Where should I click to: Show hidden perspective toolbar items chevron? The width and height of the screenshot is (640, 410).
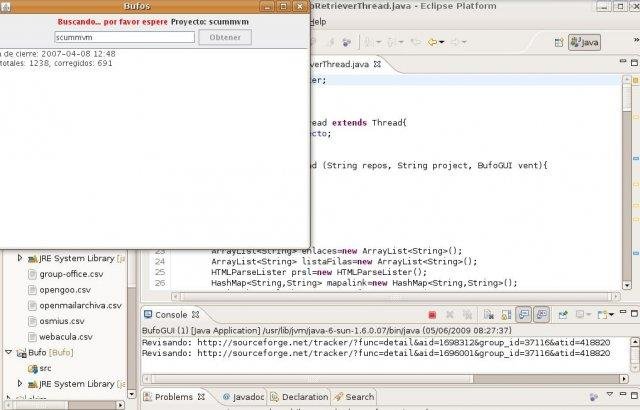click(636, 40)
